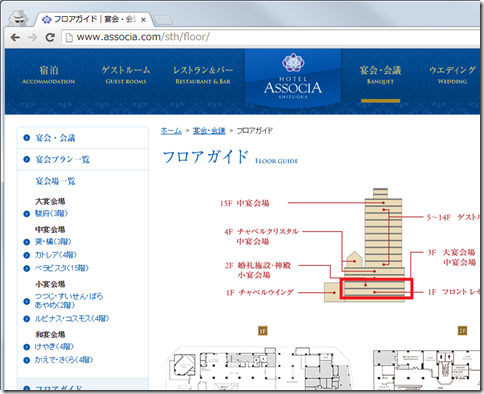Follow the ホーム breadcrumb link
This screenshot has width=484, height=394.
171,131
